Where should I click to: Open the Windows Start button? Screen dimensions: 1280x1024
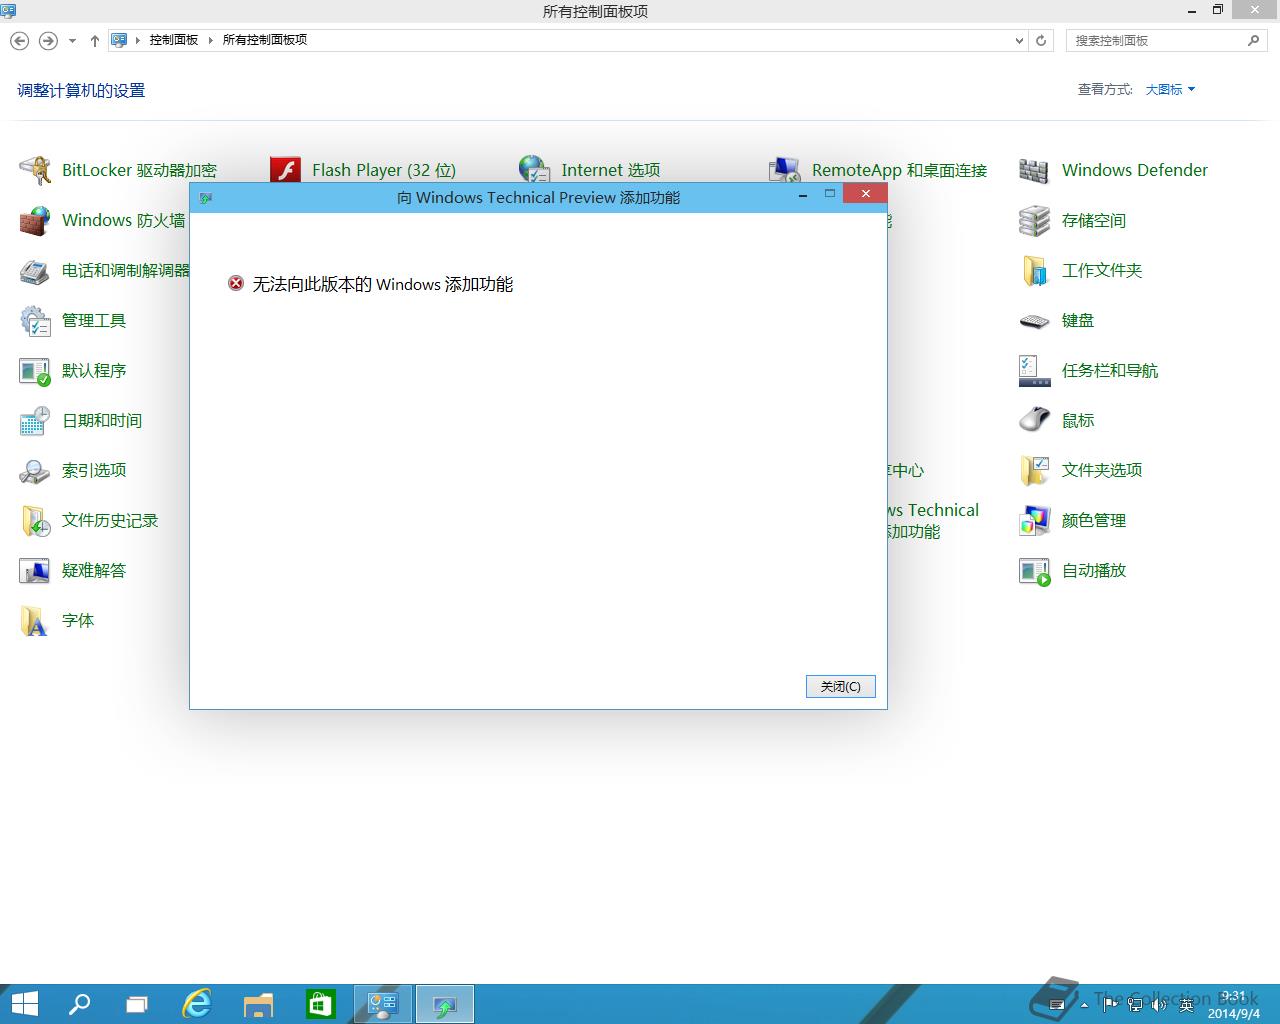tap(24, 1004)
